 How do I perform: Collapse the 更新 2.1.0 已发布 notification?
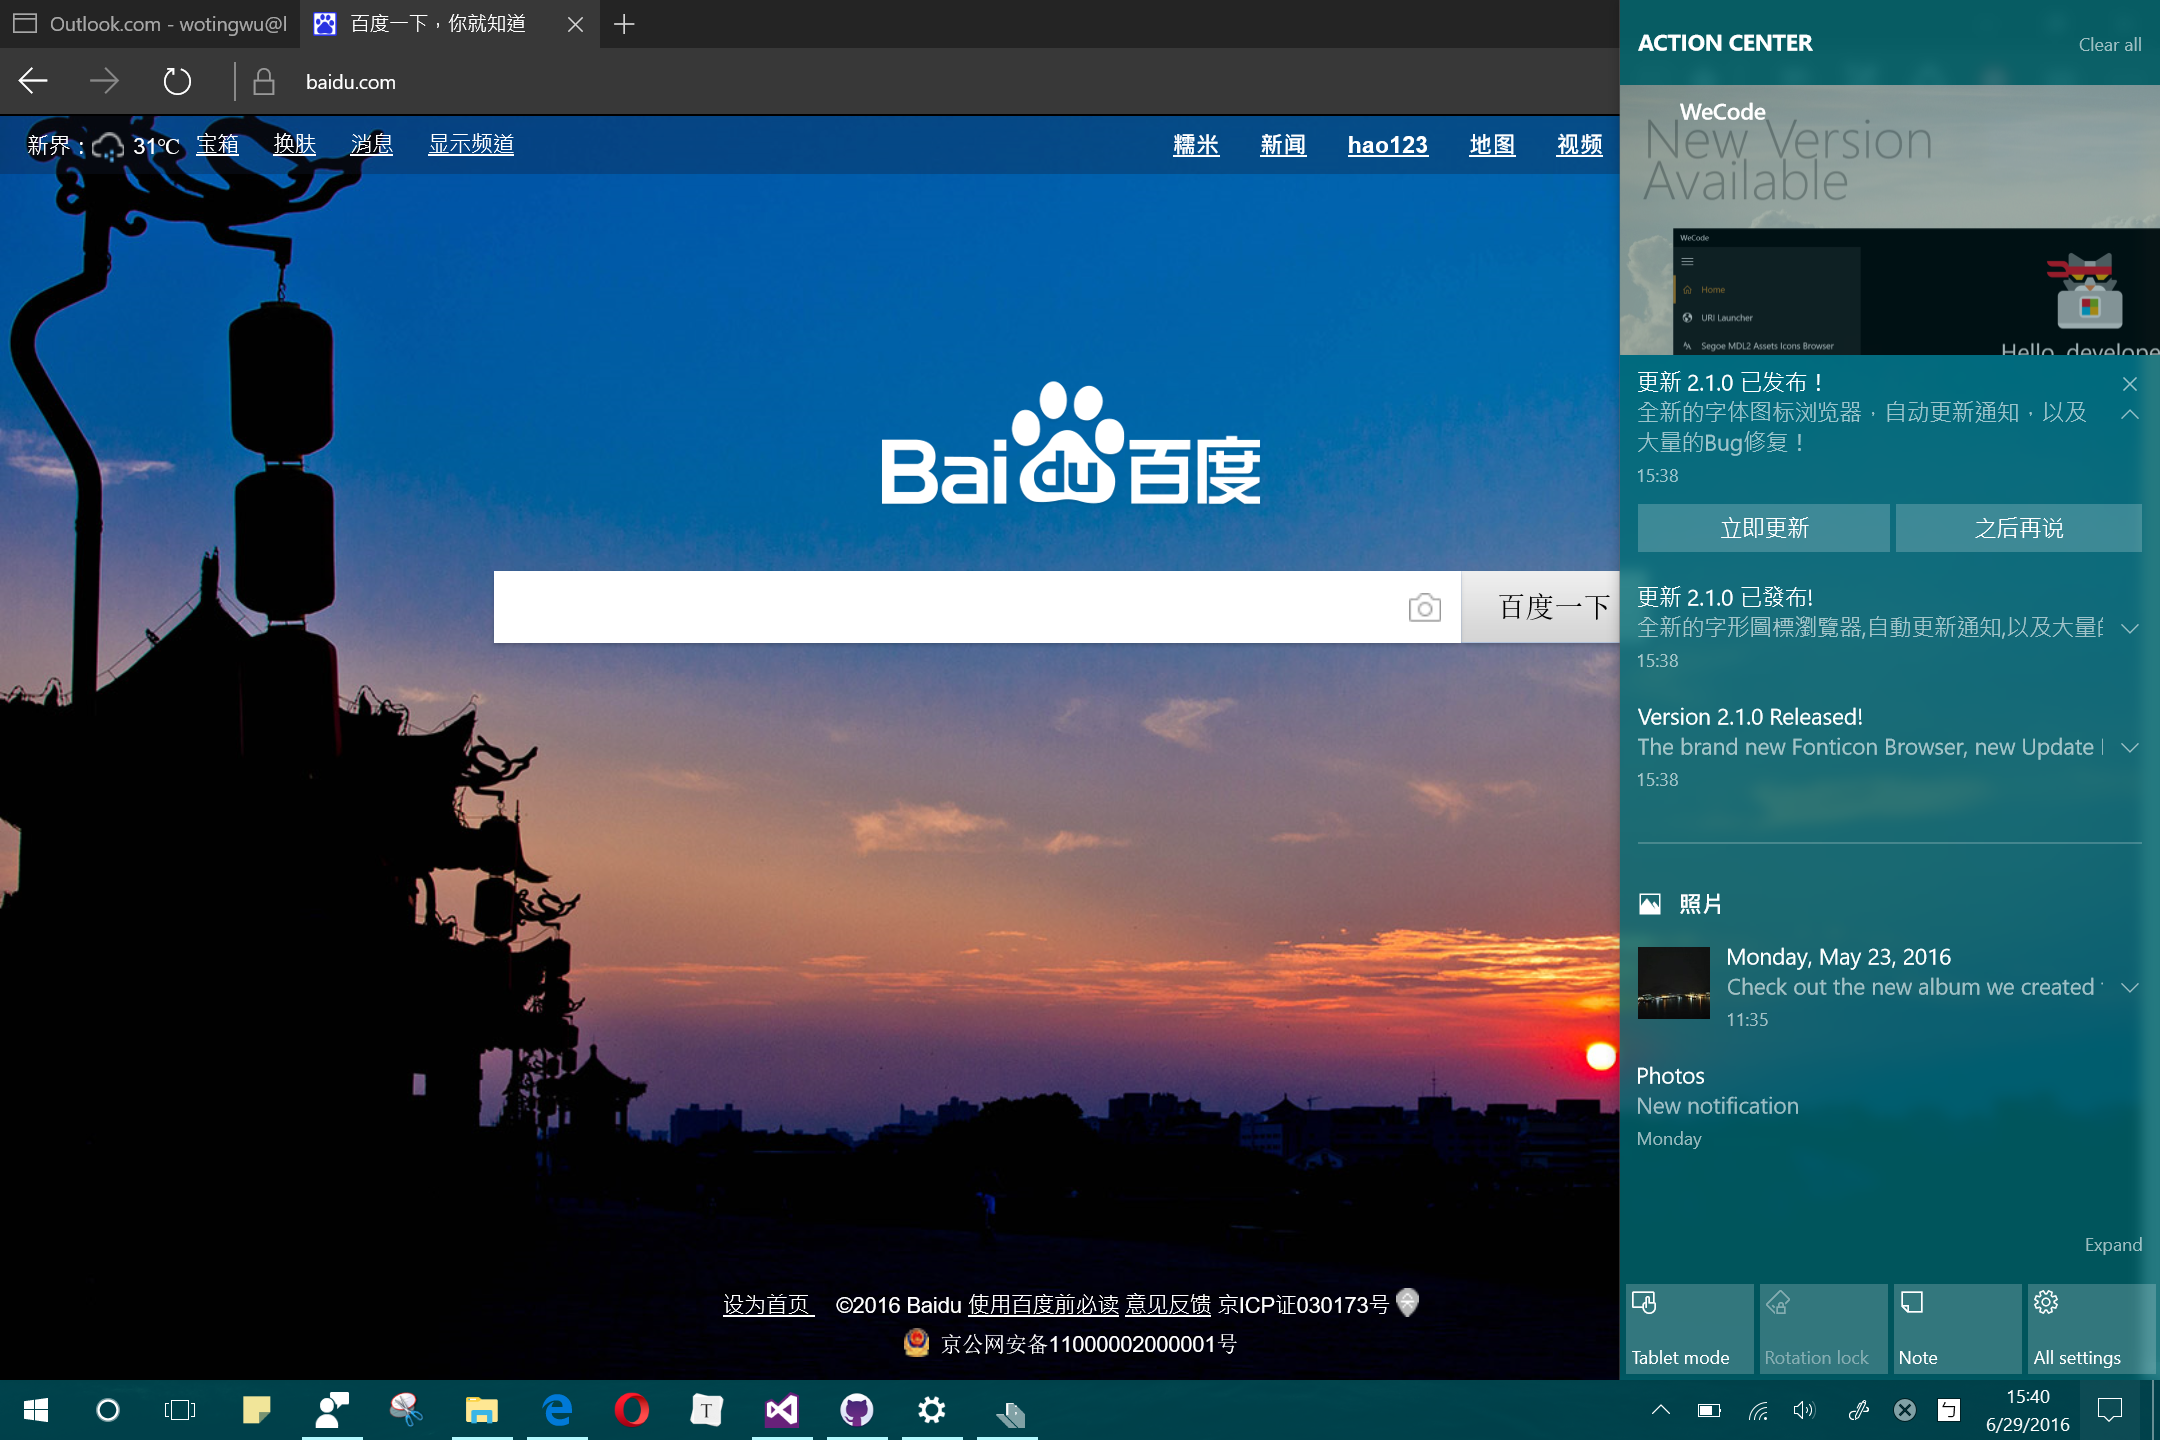pos(2130,414)
